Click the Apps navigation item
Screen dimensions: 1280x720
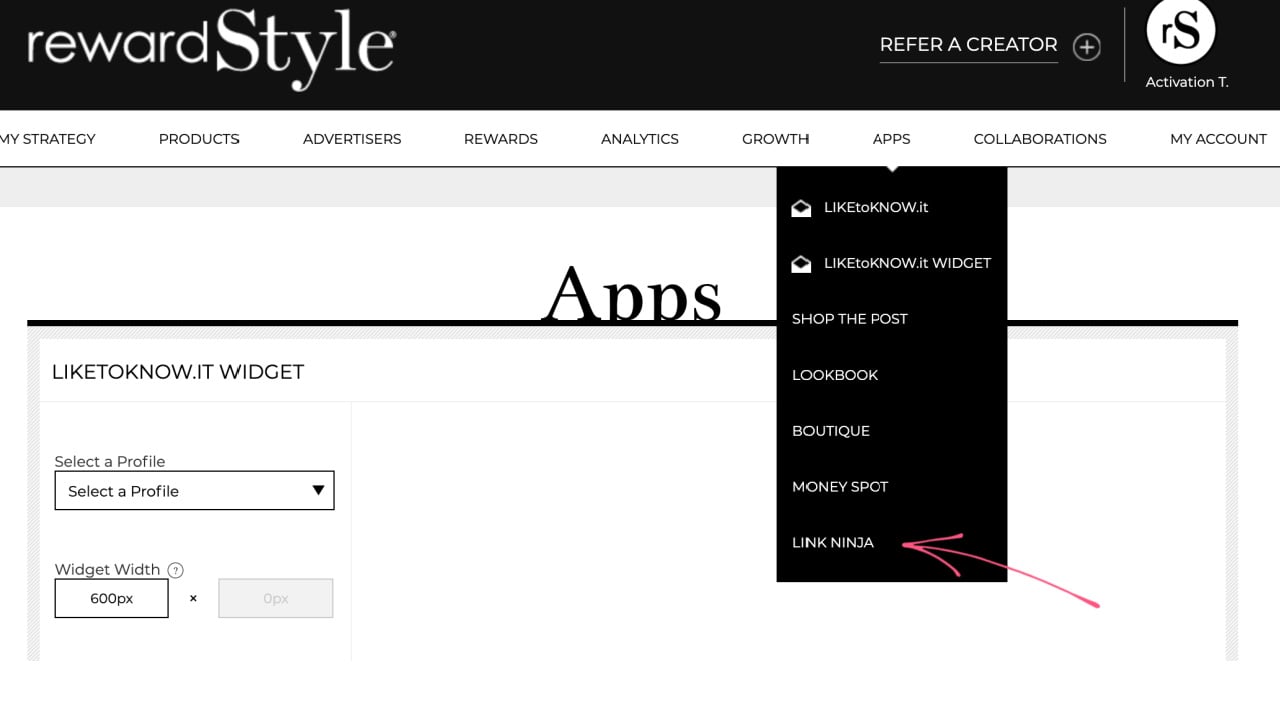coord(891,139)
